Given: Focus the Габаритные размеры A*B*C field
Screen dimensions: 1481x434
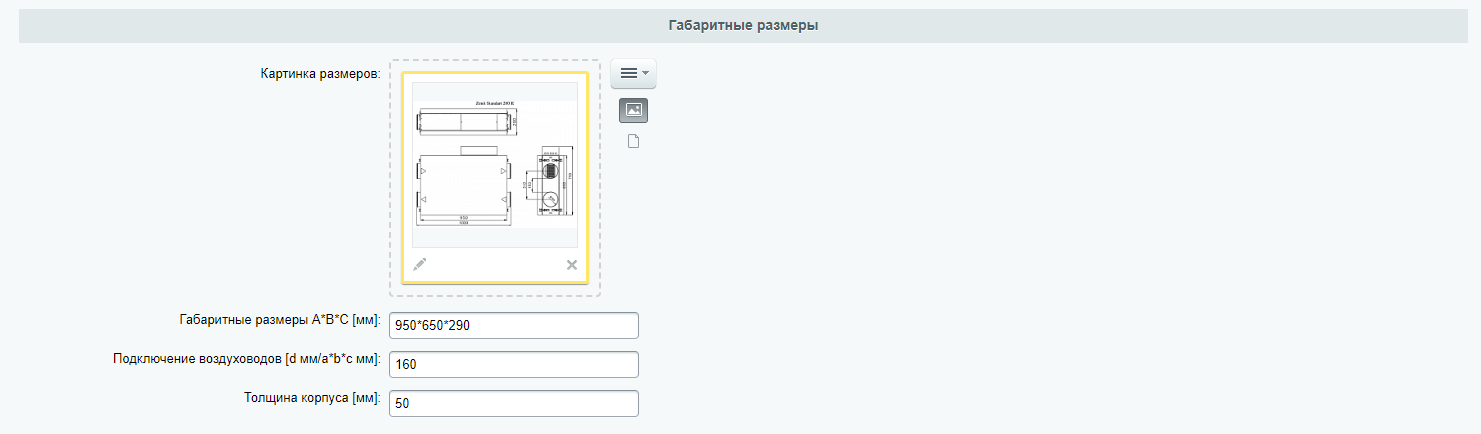Looking at the screenshot, I should pos(512,326).
